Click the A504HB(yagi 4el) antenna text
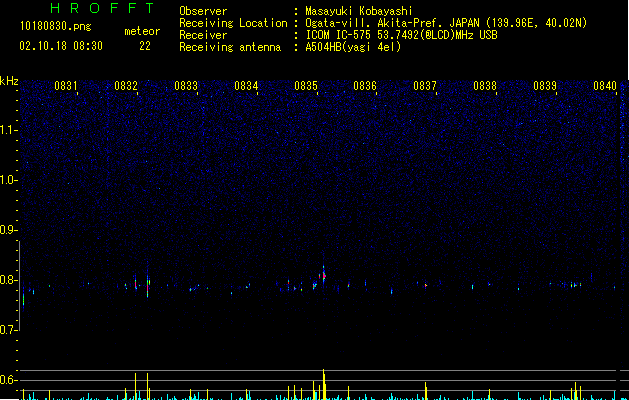 pos(353,47)
